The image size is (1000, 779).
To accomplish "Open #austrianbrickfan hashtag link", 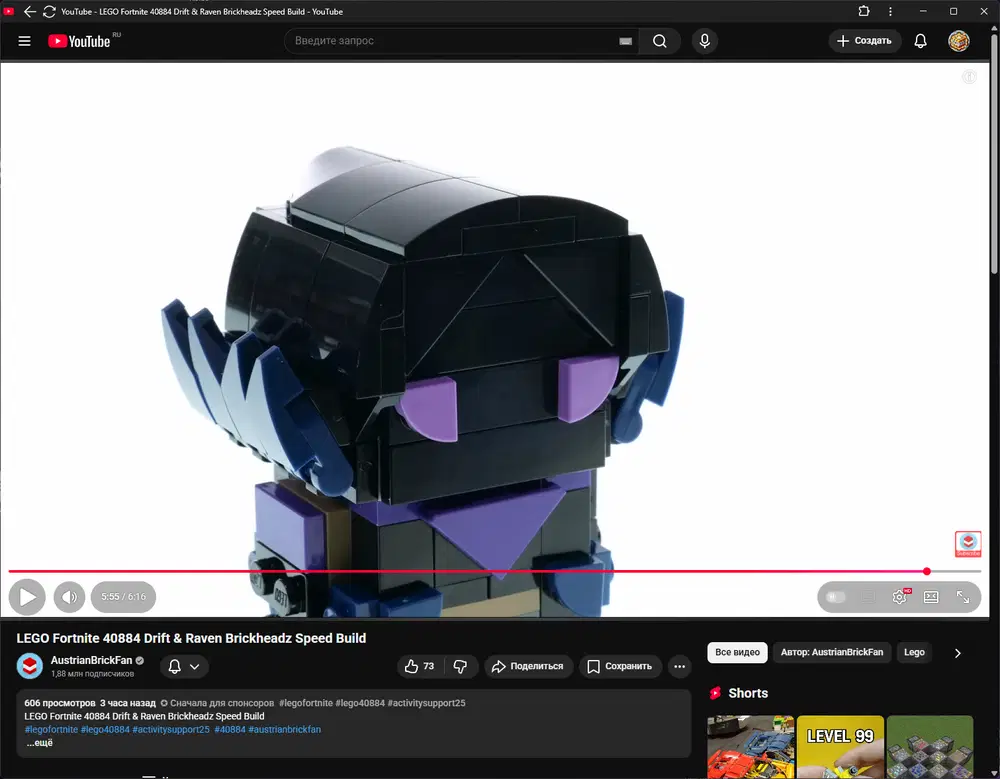I will [x=284, y=730].
